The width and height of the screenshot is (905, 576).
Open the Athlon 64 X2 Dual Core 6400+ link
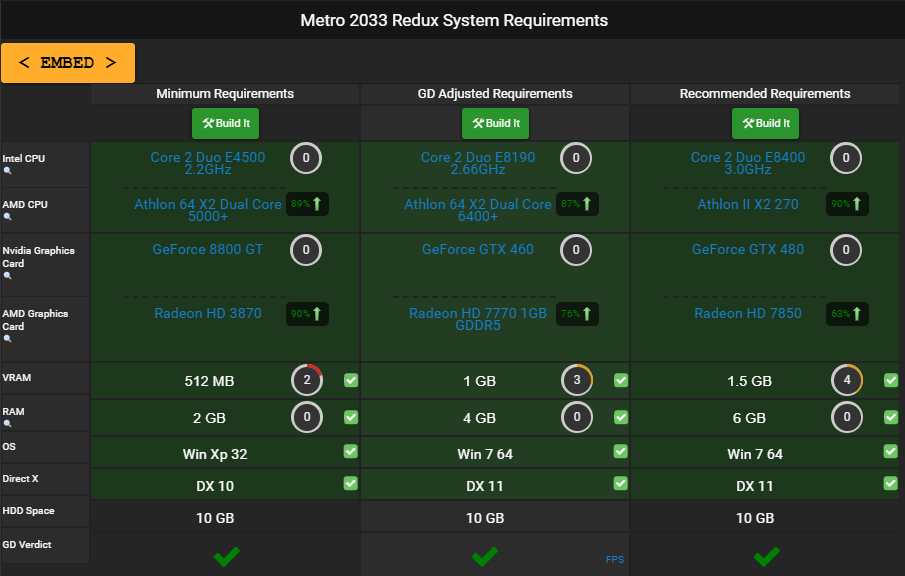click(x=478, y=210)
